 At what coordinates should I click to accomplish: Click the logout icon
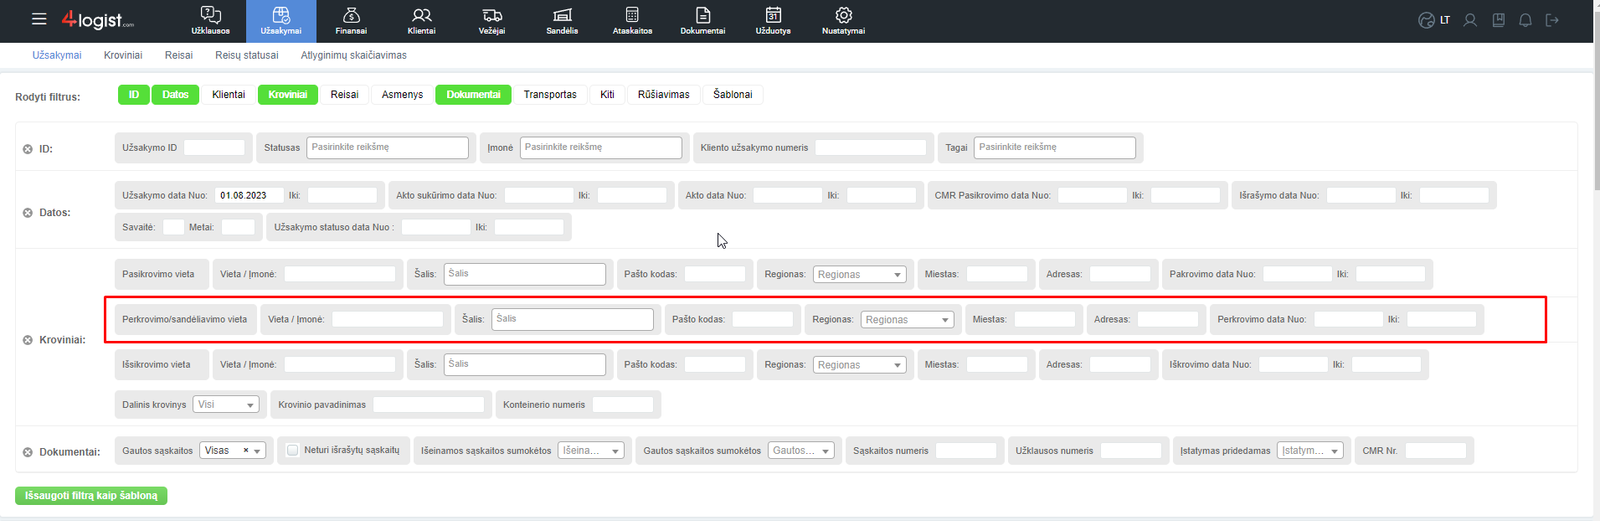coord(1552,20)
